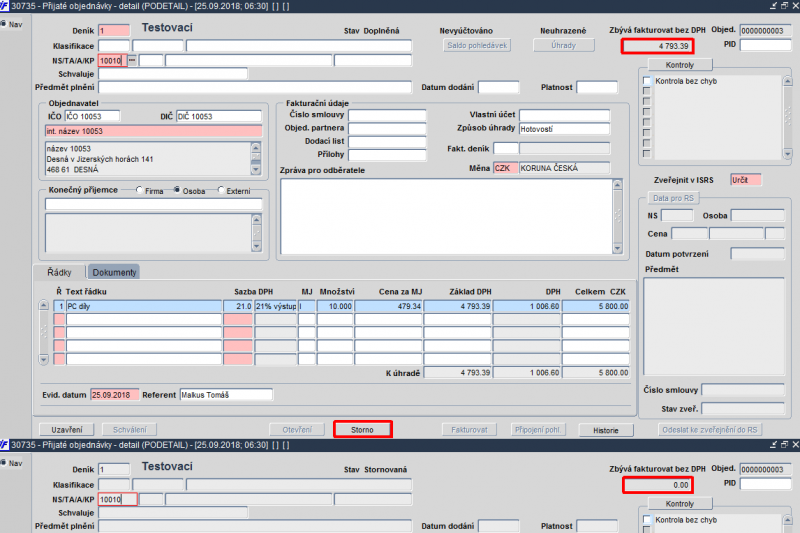Click the ellipsis lookup button beside NS/TA/A/KP
Screen dimensions: 800x533
click(132, 61)
